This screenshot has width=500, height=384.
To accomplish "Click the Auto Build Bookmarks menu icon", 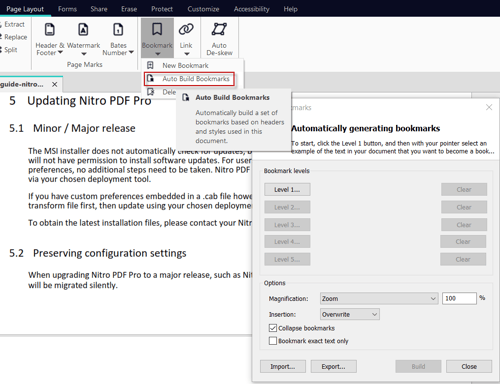I will (x=150, y=79).
